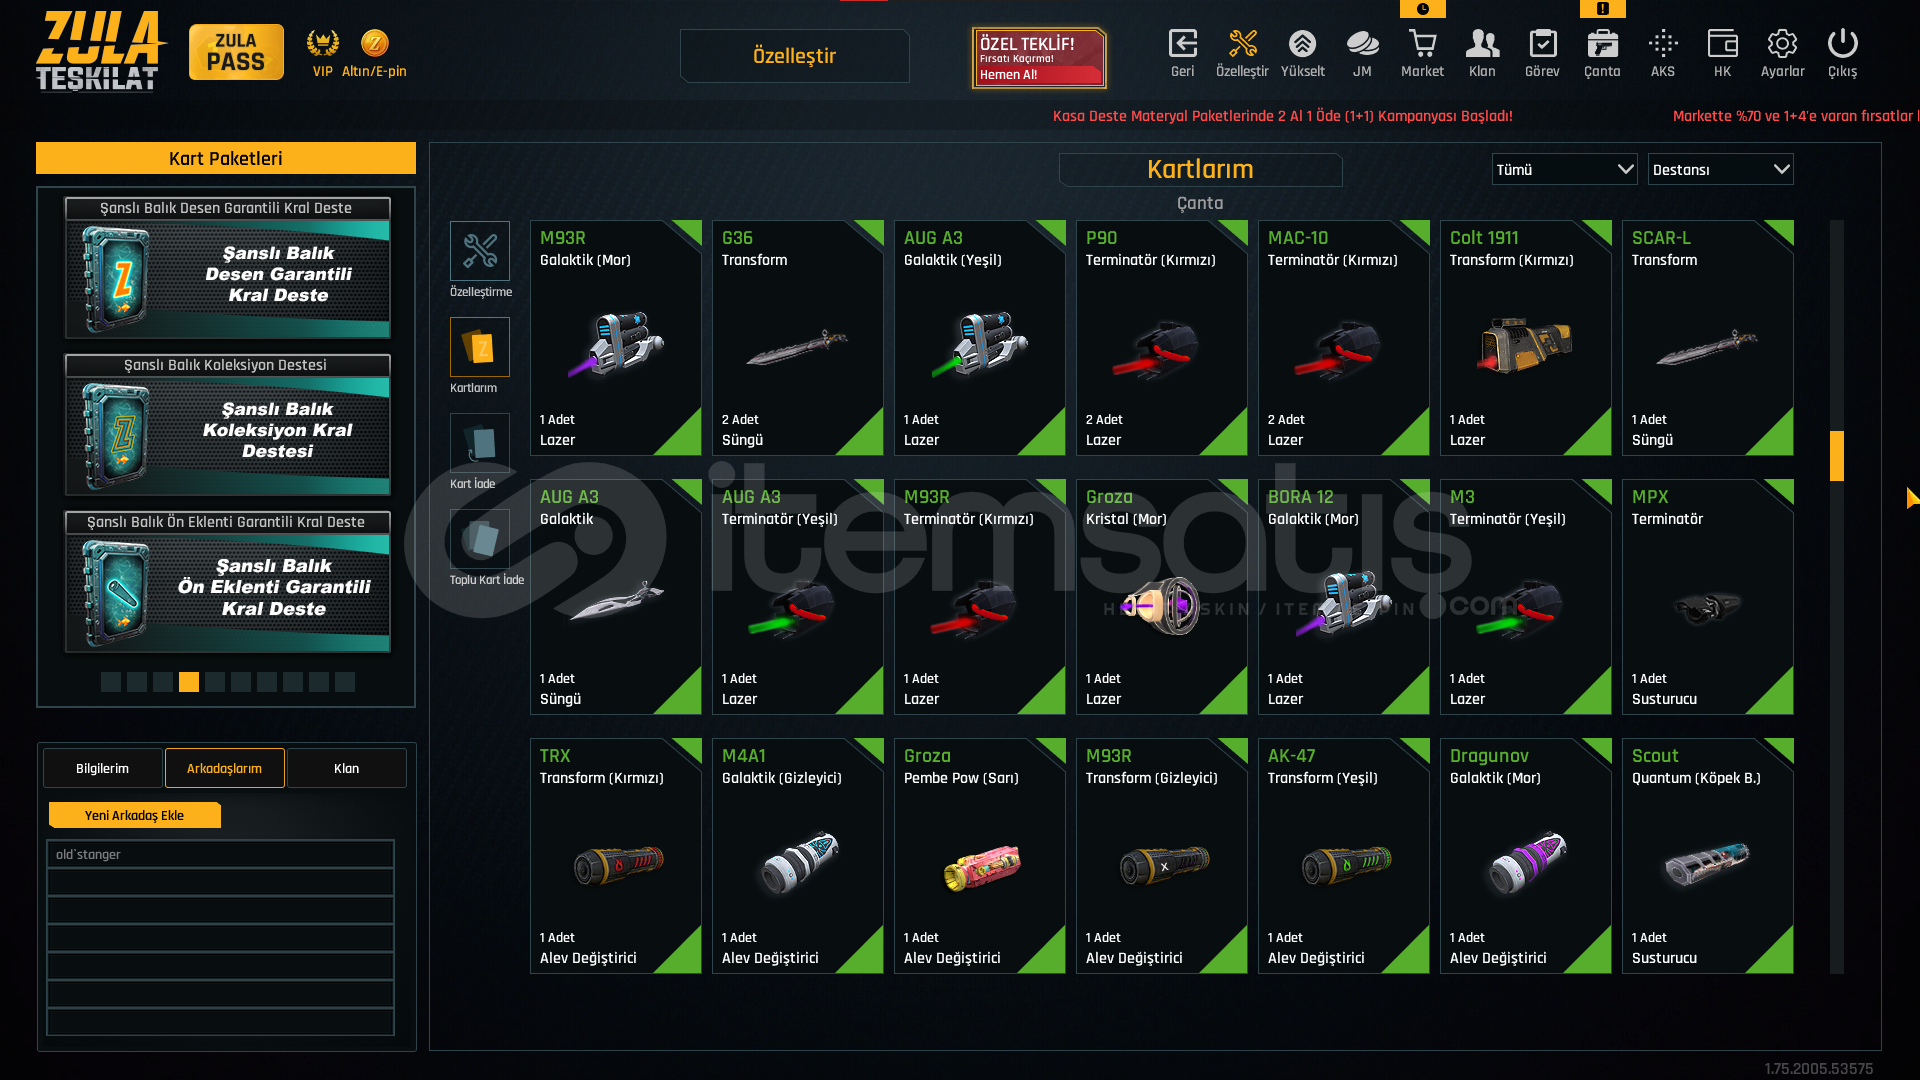Image resolution: width=1920 pixels, height=1080 pixels.
Task: Click the Görev tasks icon
Action: pyautogui.click(x=1542, y=44)
